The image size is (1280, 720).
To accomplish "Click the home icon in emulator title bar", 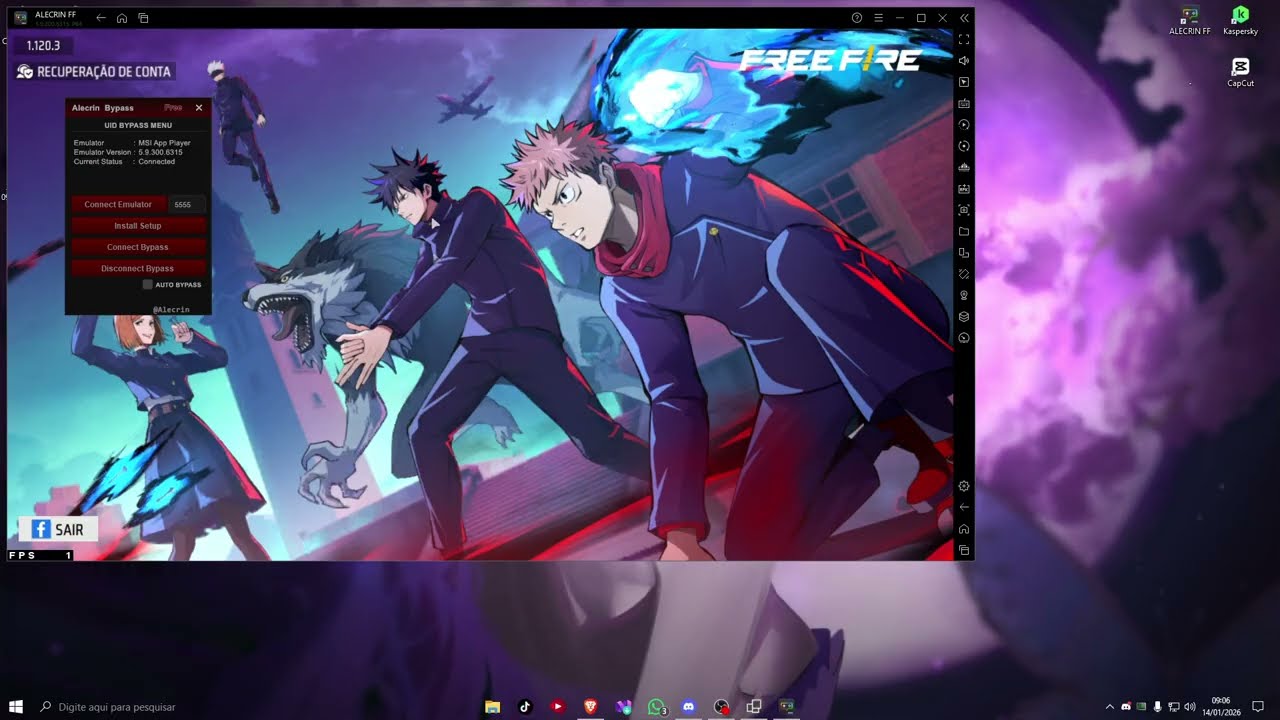I will pos(122,18).
